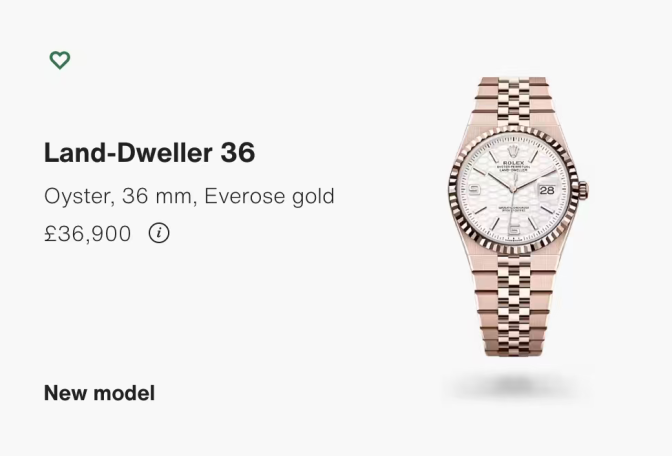Click the ROLEX text on the dial
This screenshot has height=456, width=672.
[513, 163]
